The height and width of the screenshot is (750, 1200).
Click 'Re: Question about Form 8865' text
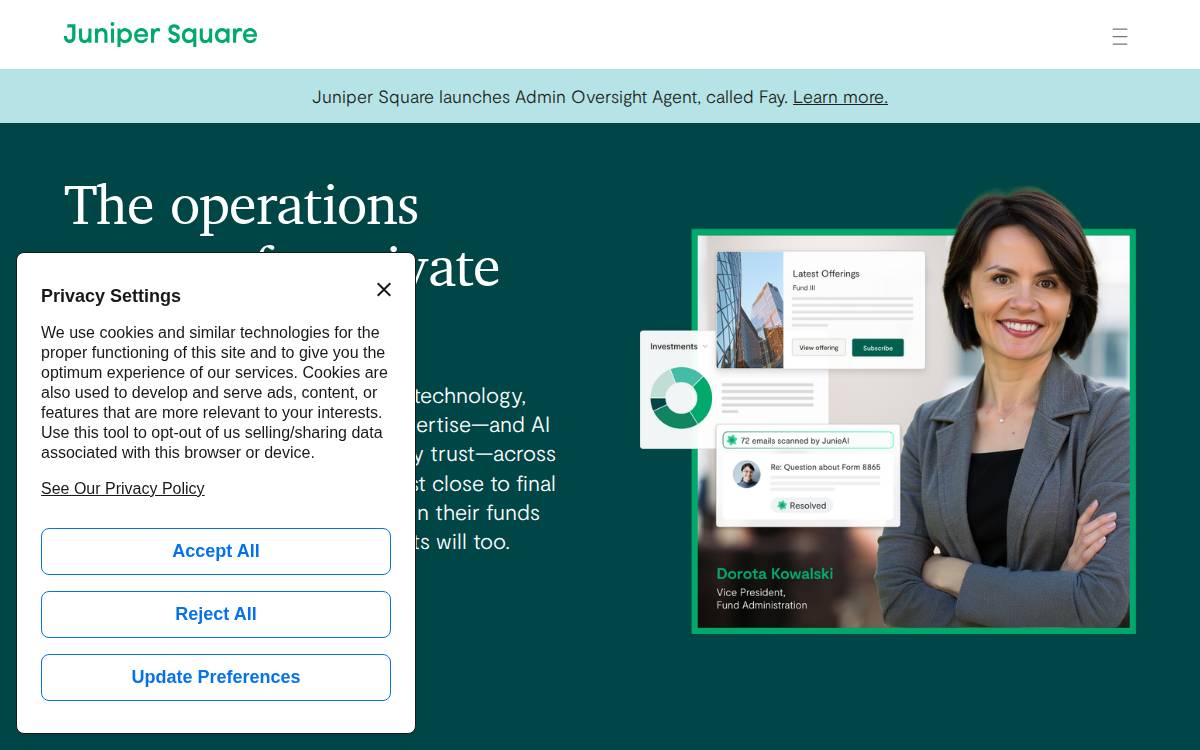coord(825,467)
